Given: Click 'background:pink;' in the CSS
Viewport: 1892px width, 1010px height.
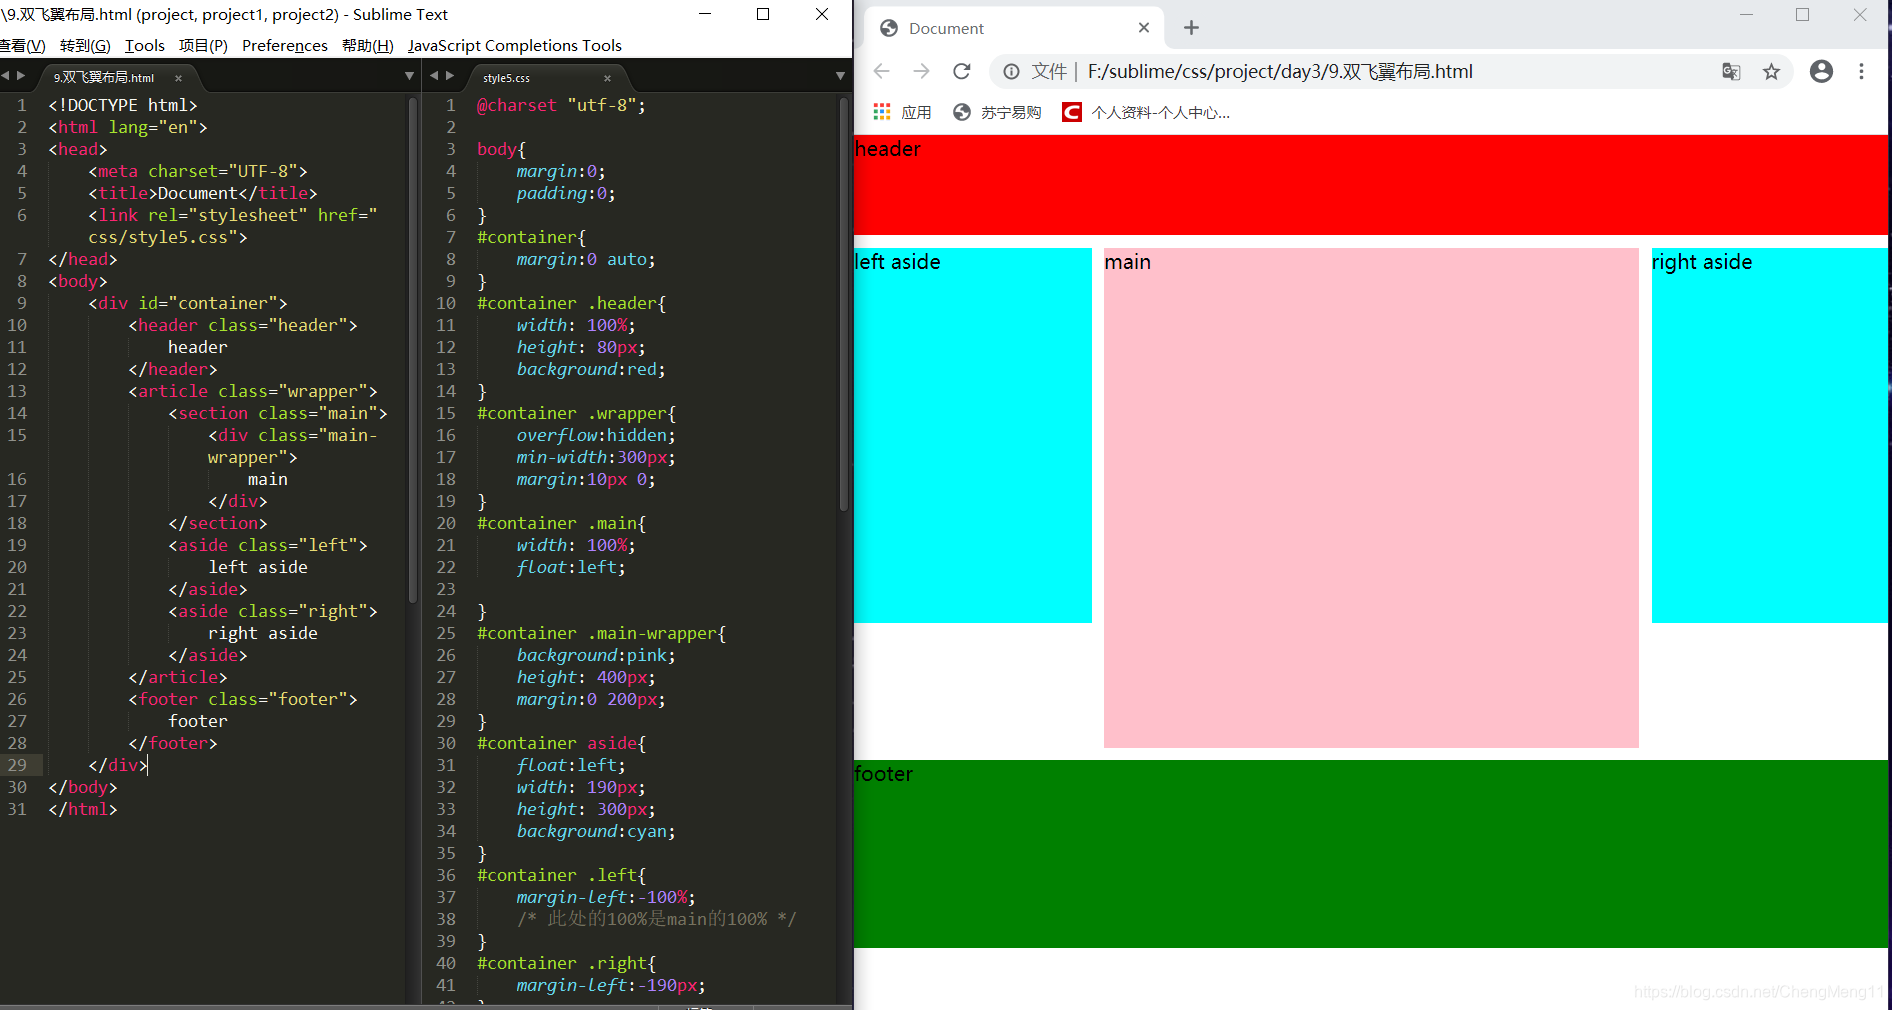Looking at the screenshot, I should tap(596, 655).
